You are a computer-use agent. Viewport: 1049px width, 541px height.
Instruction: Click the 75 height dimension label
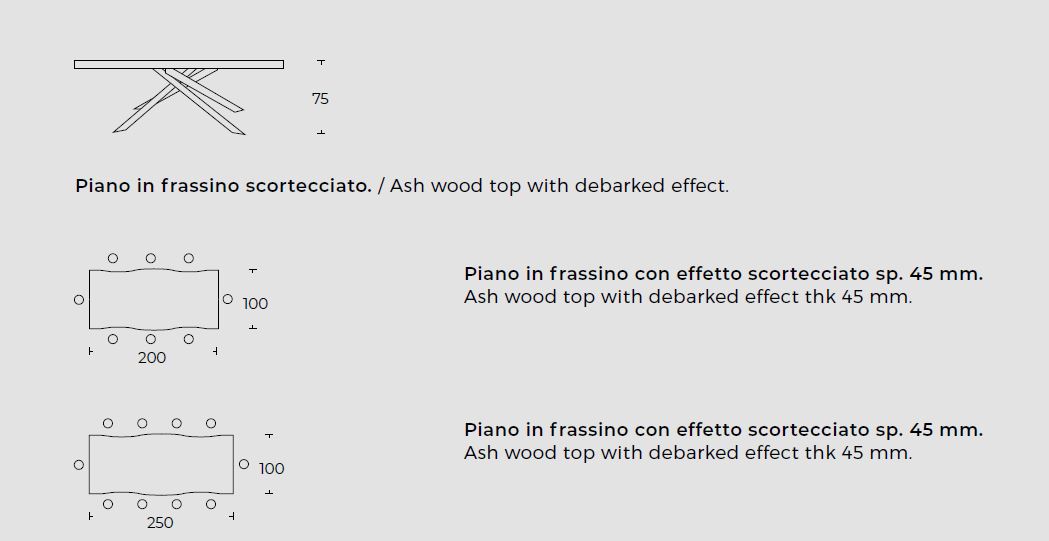(x=320, y=99)
